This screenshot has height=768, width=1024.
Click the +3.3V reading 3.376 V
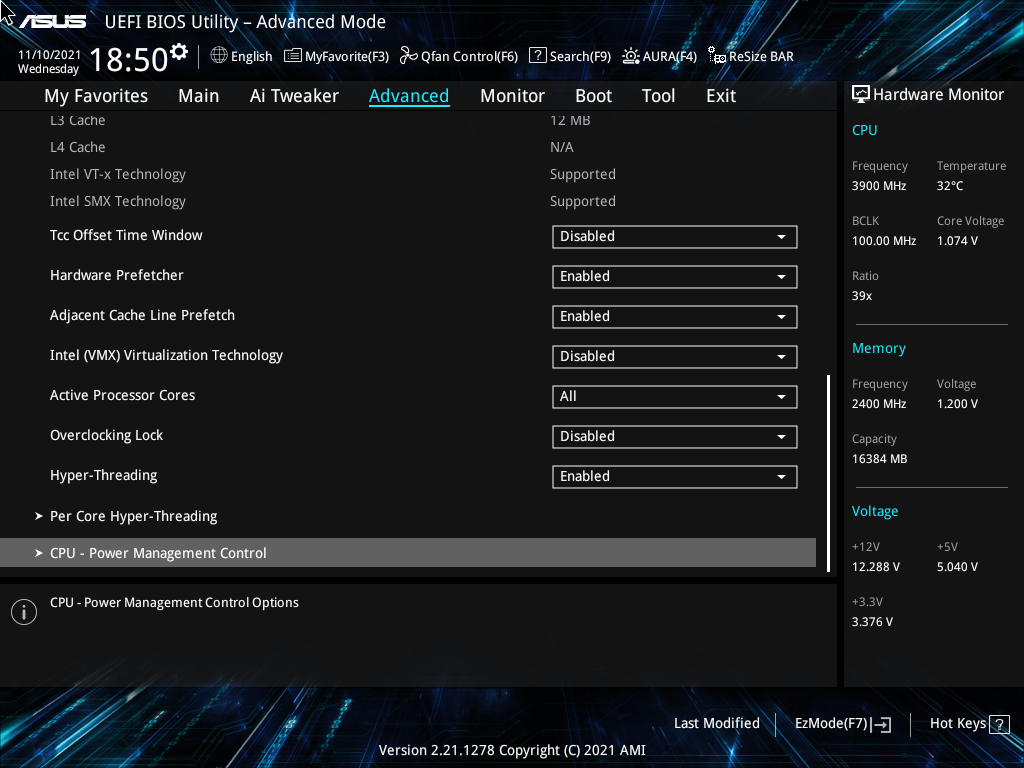tap(872, 622)
